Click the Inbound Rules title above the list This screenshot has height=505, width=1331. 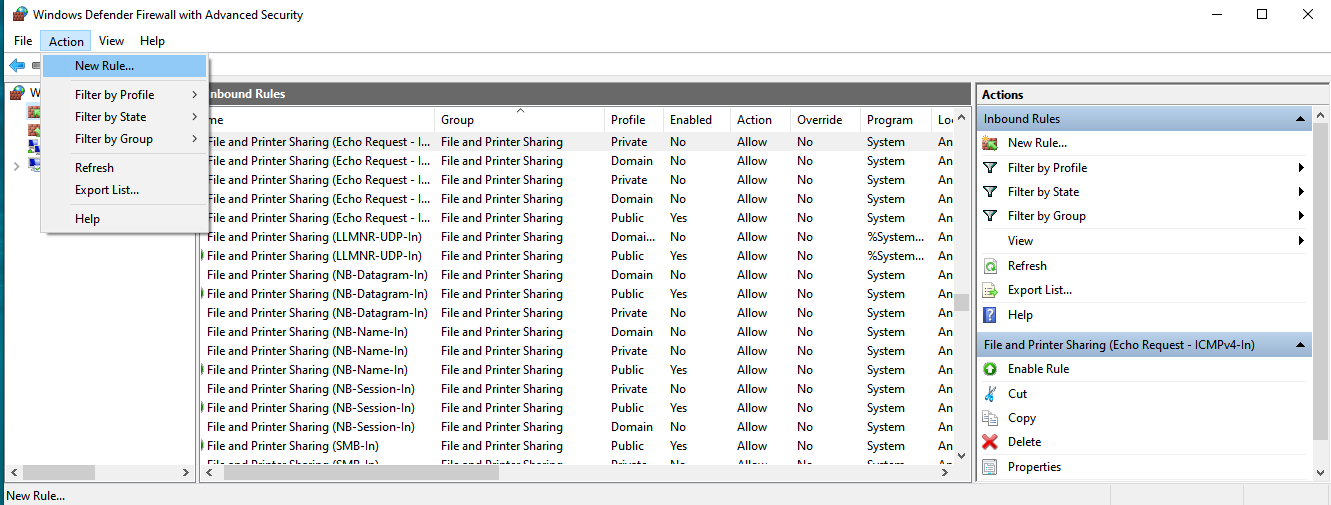[245, 94]
